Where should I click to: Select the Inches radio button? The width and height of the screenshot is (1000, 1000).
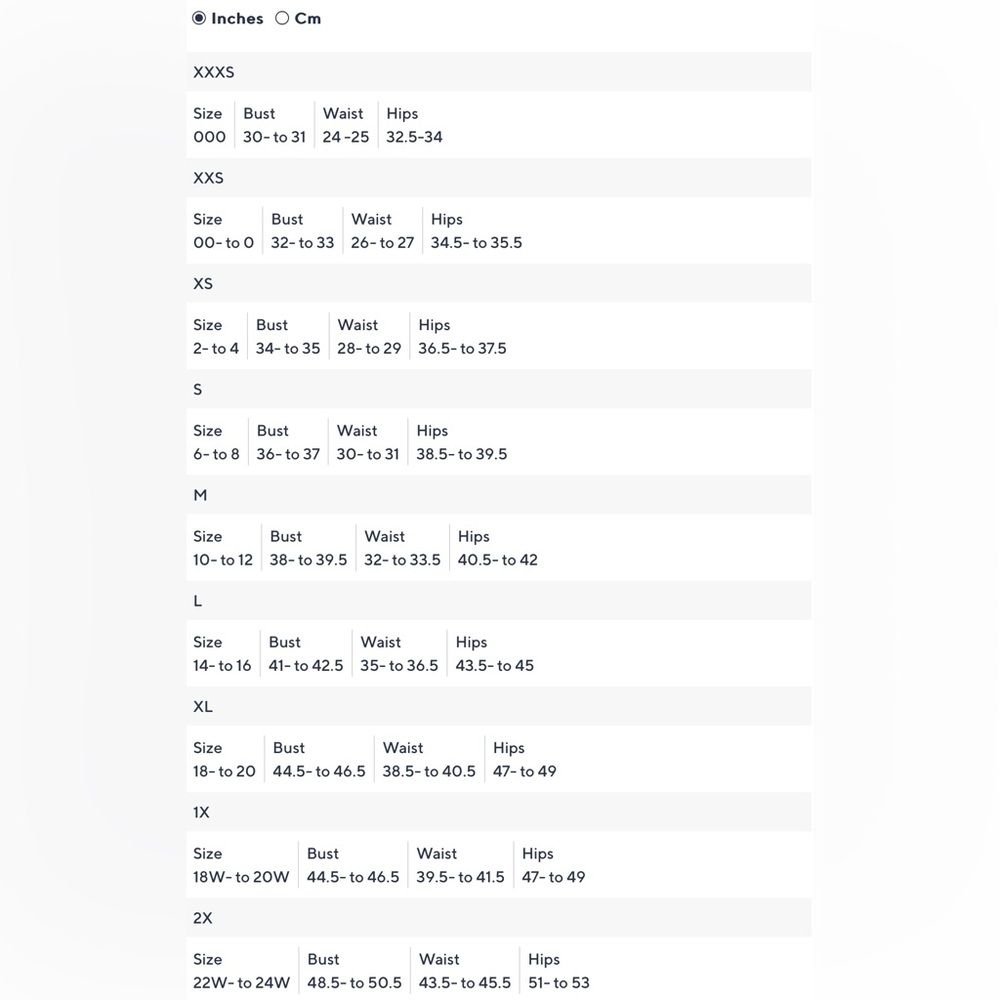[199, 18]
